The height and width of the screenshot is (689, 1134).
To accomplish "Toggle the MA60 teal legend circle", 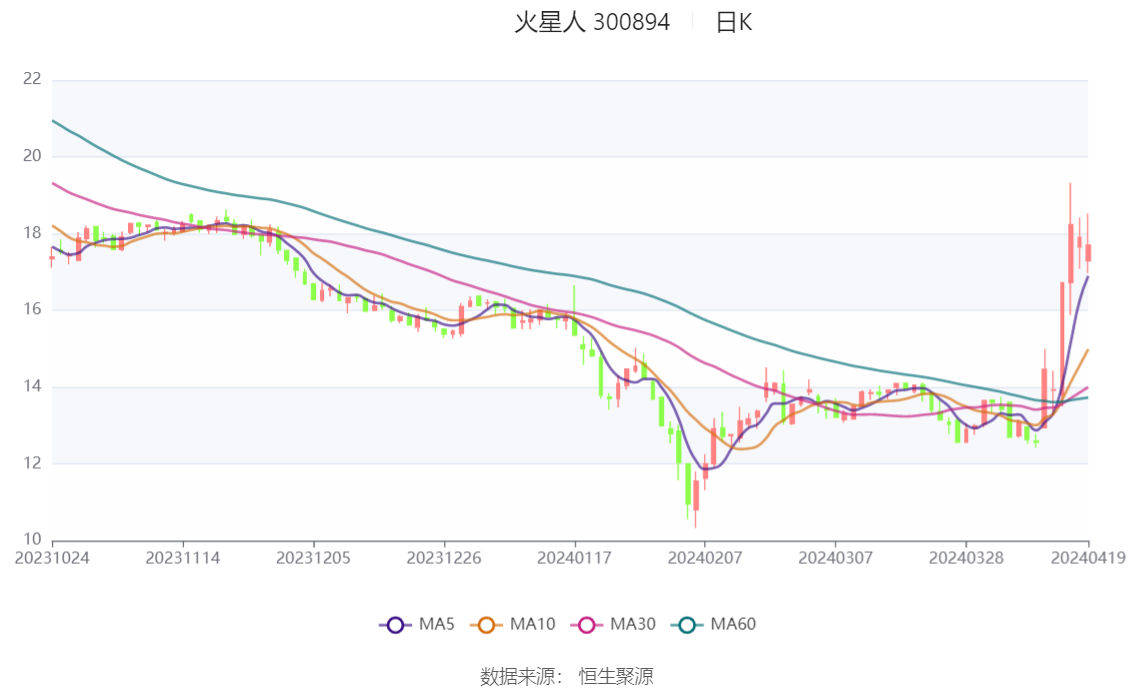I will pos(687,625).
